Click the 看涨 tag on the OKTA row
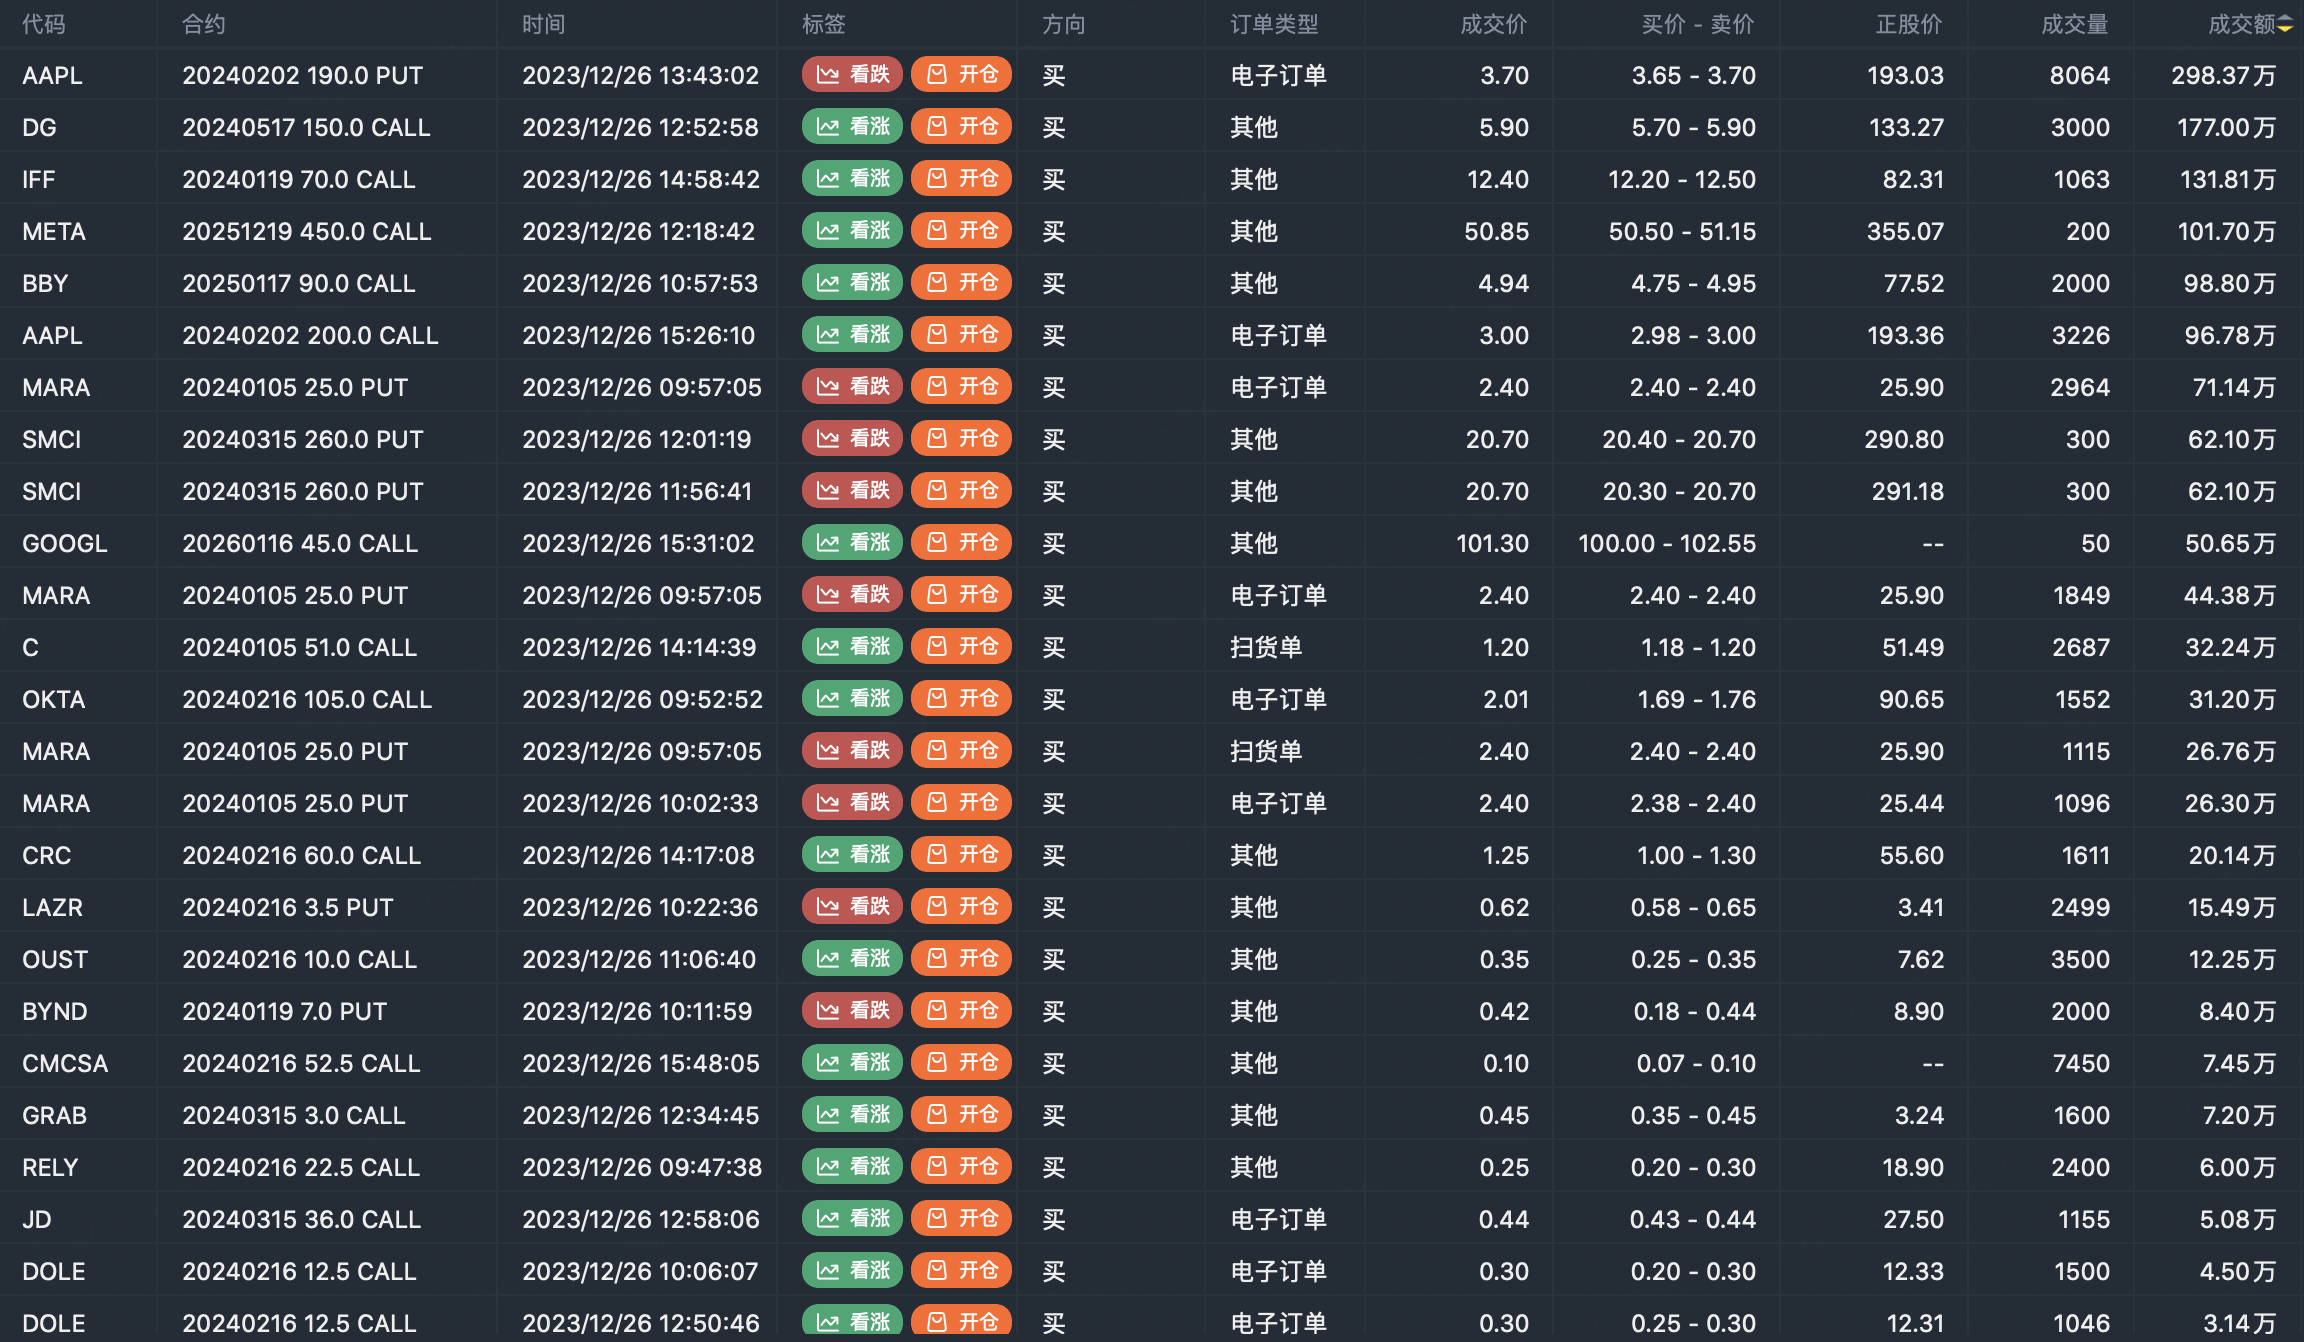The height and width of the screenshot is (1342, 2304). [x=852, y=699]
